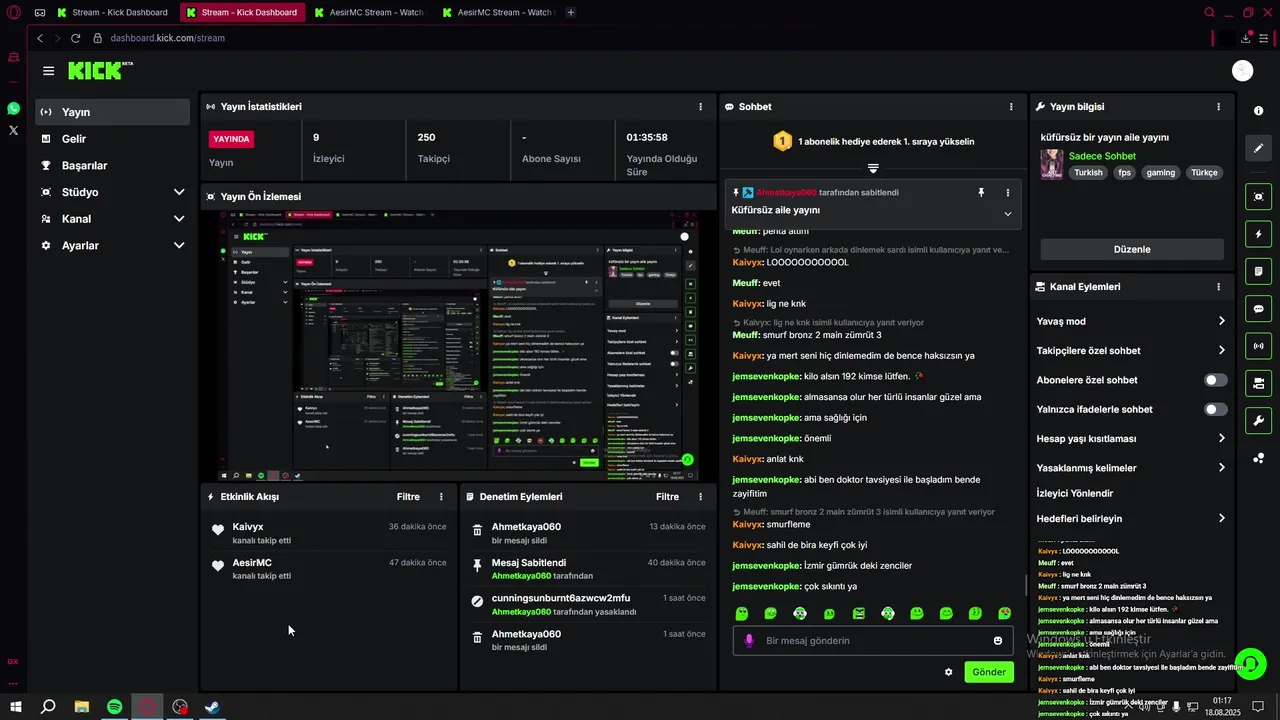Open the profile avatar menu
The width and height of the screenshot is (1280, 720).
pyautogui.click(x=1243, y=70)
